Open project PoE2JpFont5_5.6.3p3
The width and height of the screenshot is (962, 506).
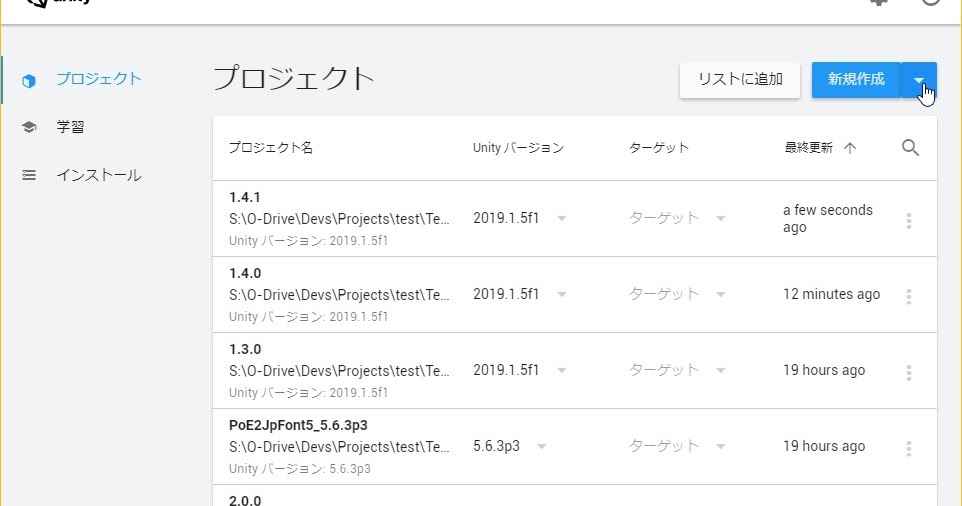pyautogui.click(x=575, y=447)
